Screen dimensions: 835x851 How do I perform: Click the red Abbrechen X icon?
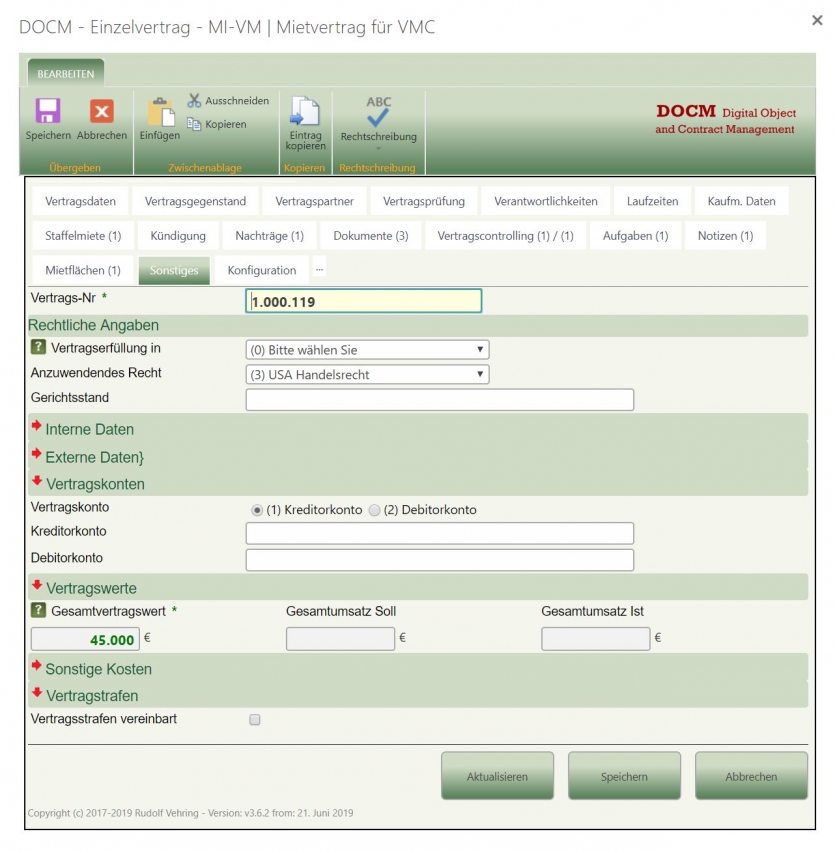click(x=102, y=111)
